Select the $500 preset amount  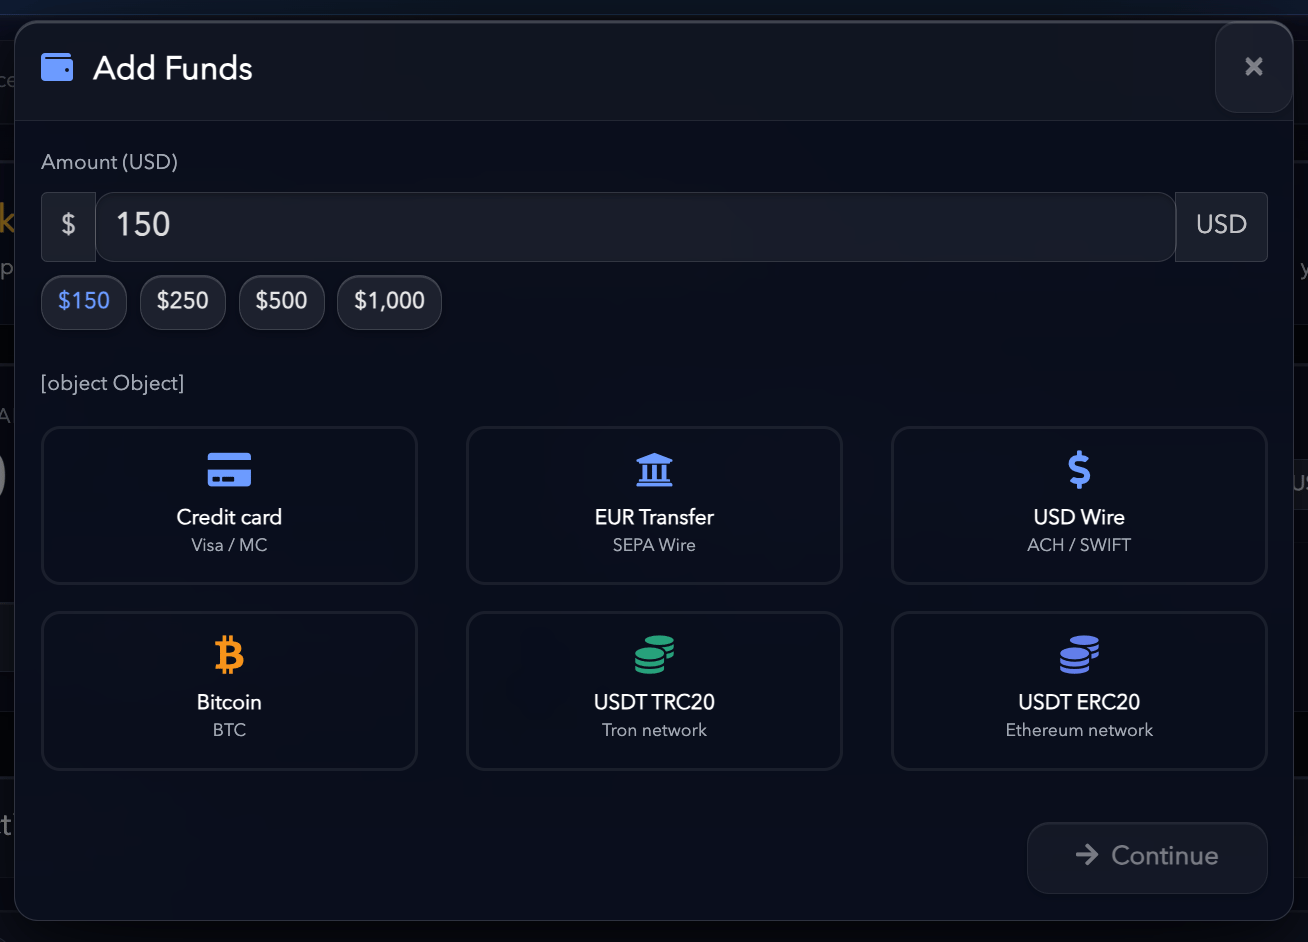pos(282,302)
